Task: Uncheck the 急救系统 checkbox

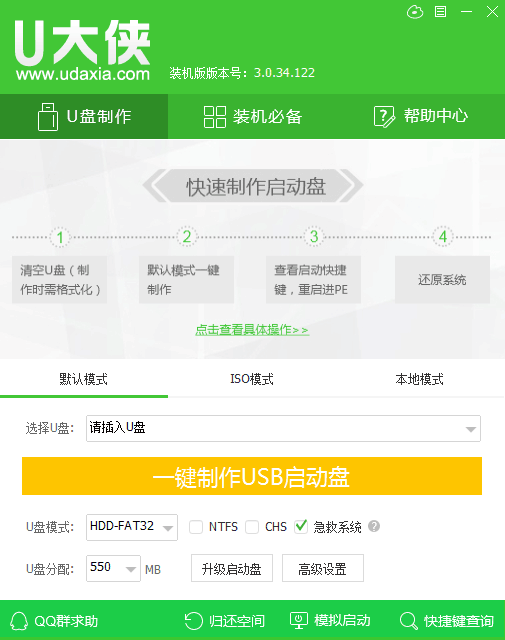Action: coord(301,527)
